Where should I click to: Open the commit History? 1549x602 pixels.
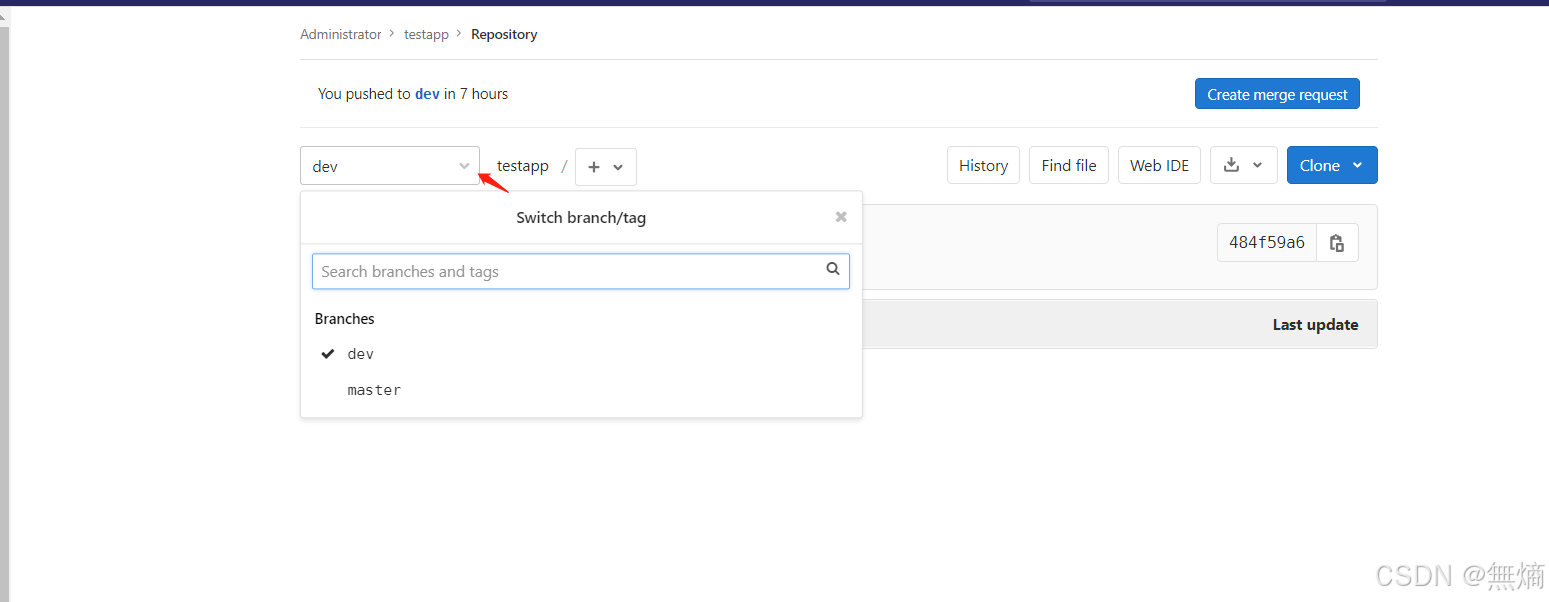(983, 165)
